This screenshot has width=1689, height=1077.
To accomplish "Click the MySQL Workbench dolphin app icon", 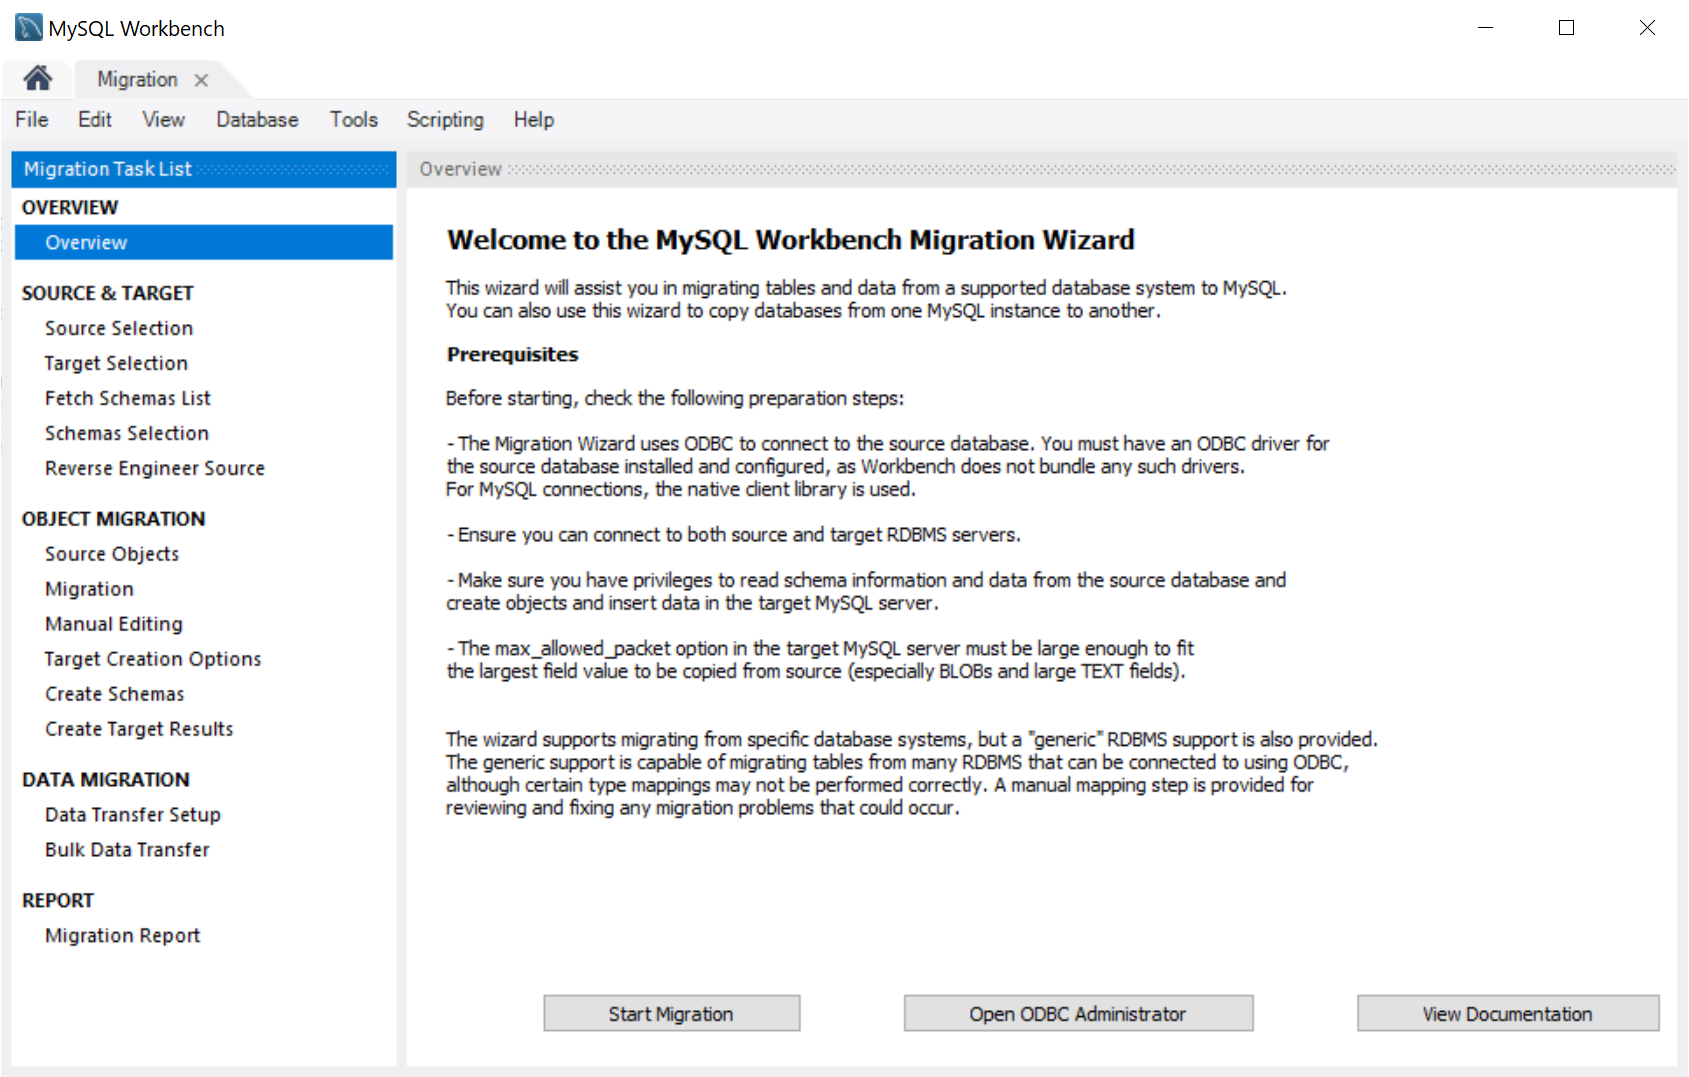I will pos(29,28).
